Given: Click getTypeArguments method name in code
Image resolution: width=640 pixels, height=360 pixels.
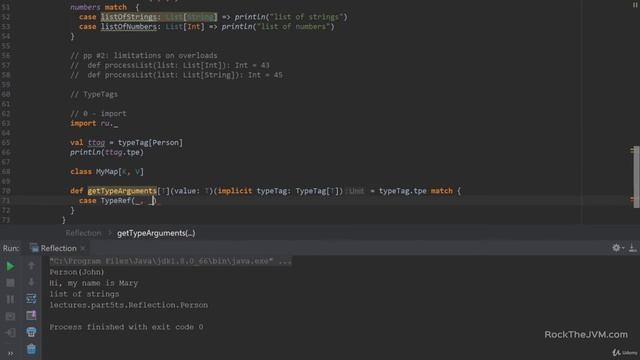Looking at the screenshot, I should coord(122,191).
